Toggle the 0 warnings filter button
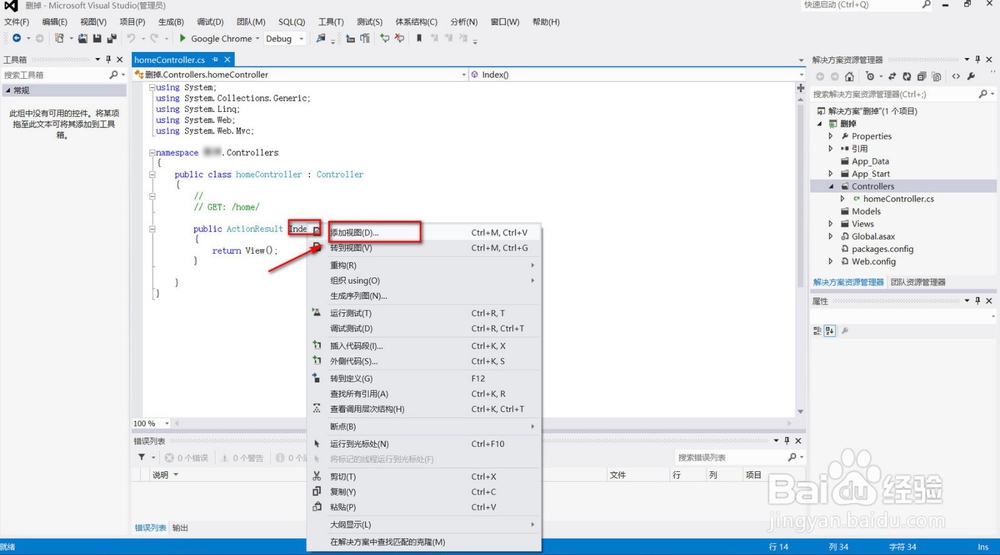Screen dimensions: 1000x555 tap(242, 458)
